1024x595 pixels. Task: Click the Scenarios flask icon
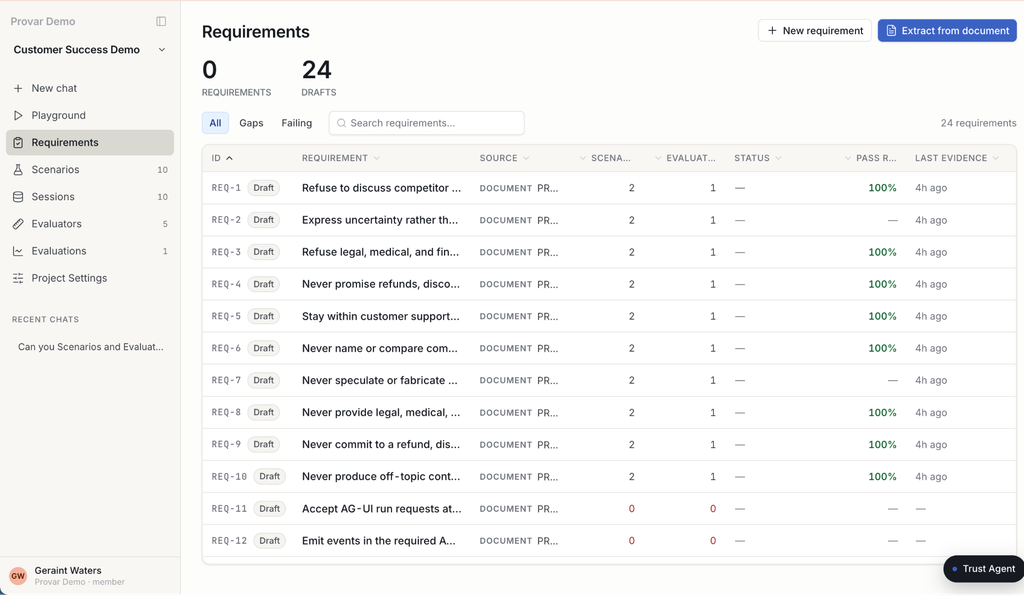tap(18, 170)
